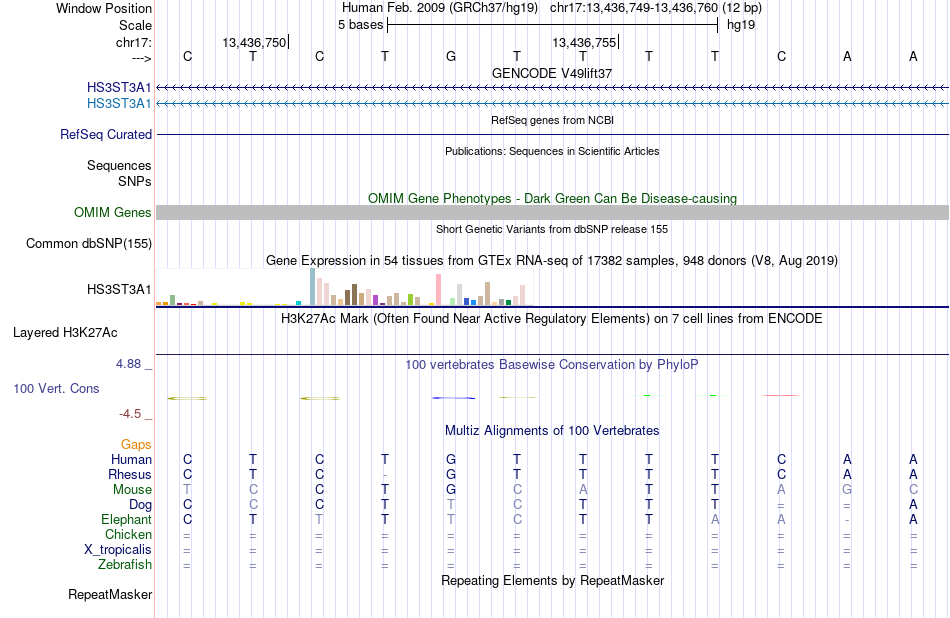950x618 pixels.
Task: Open the RefSeq Curated track label
Action: click(x=106, y=135)
